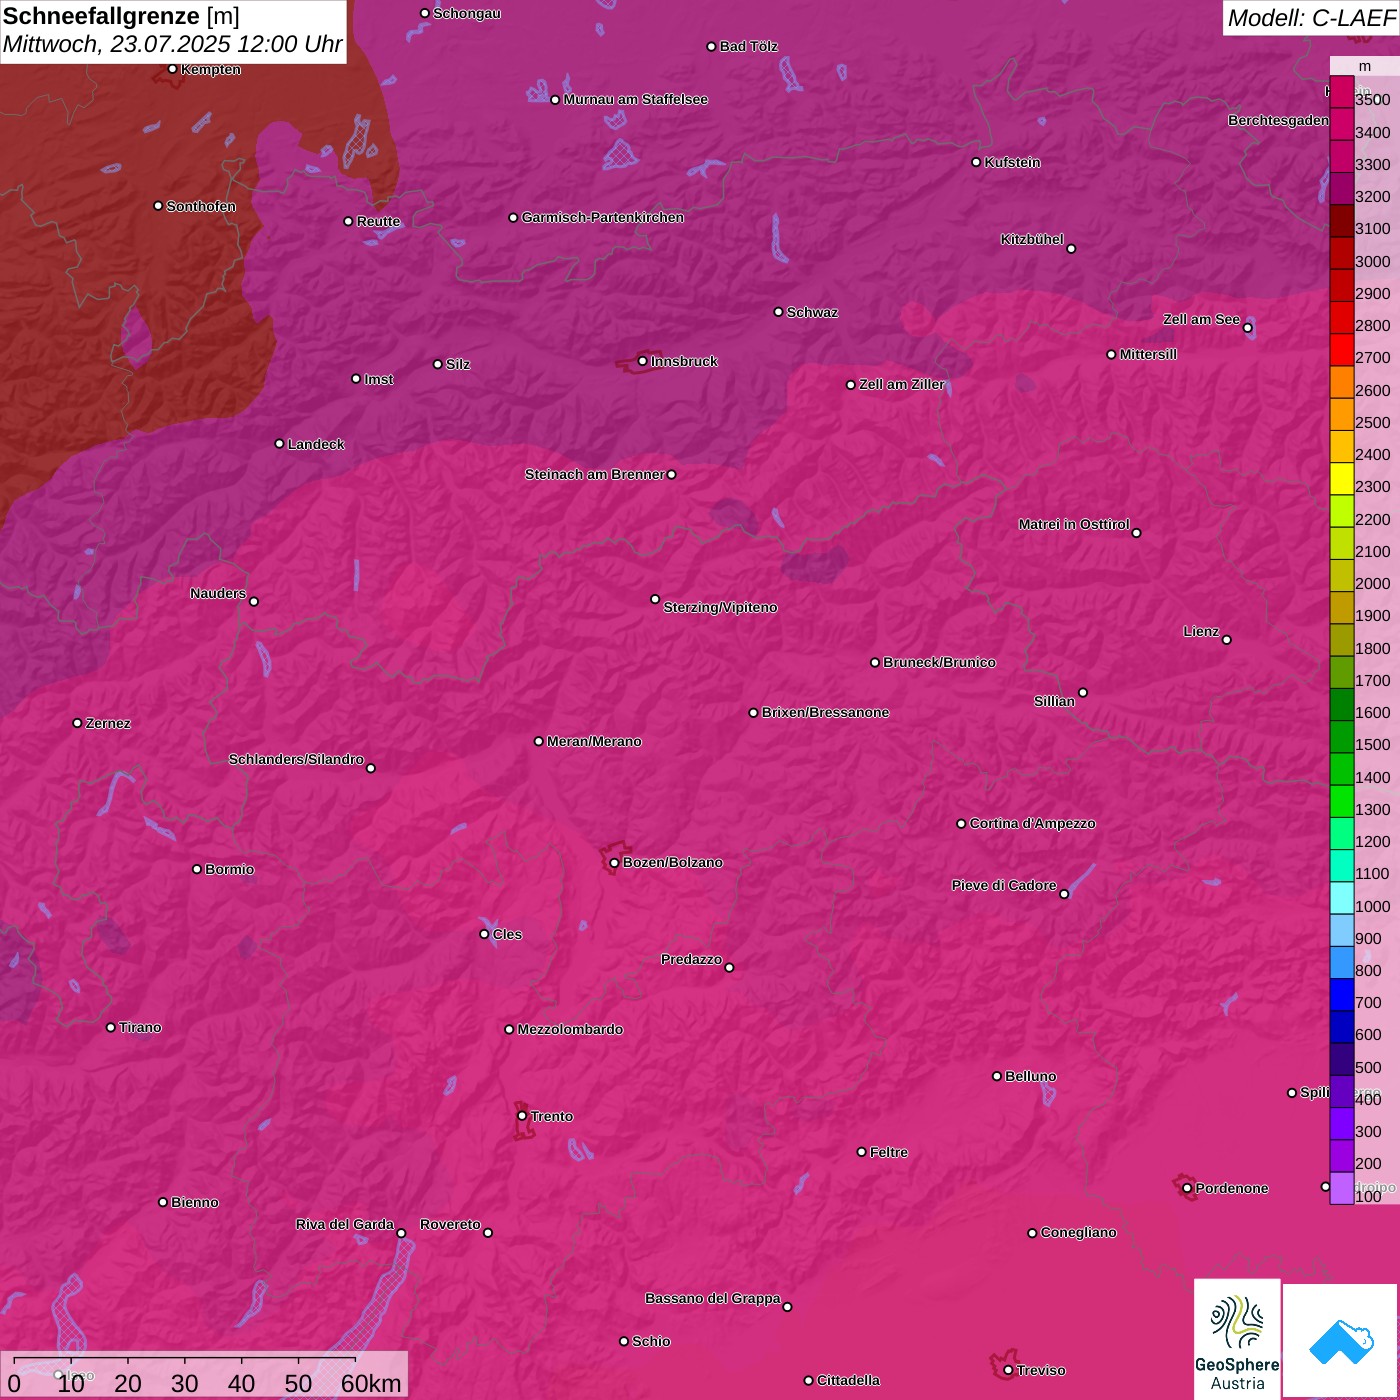
Task: Click the Bormio city marker dot
Action: pyautogui.click(x=197, y=869)
